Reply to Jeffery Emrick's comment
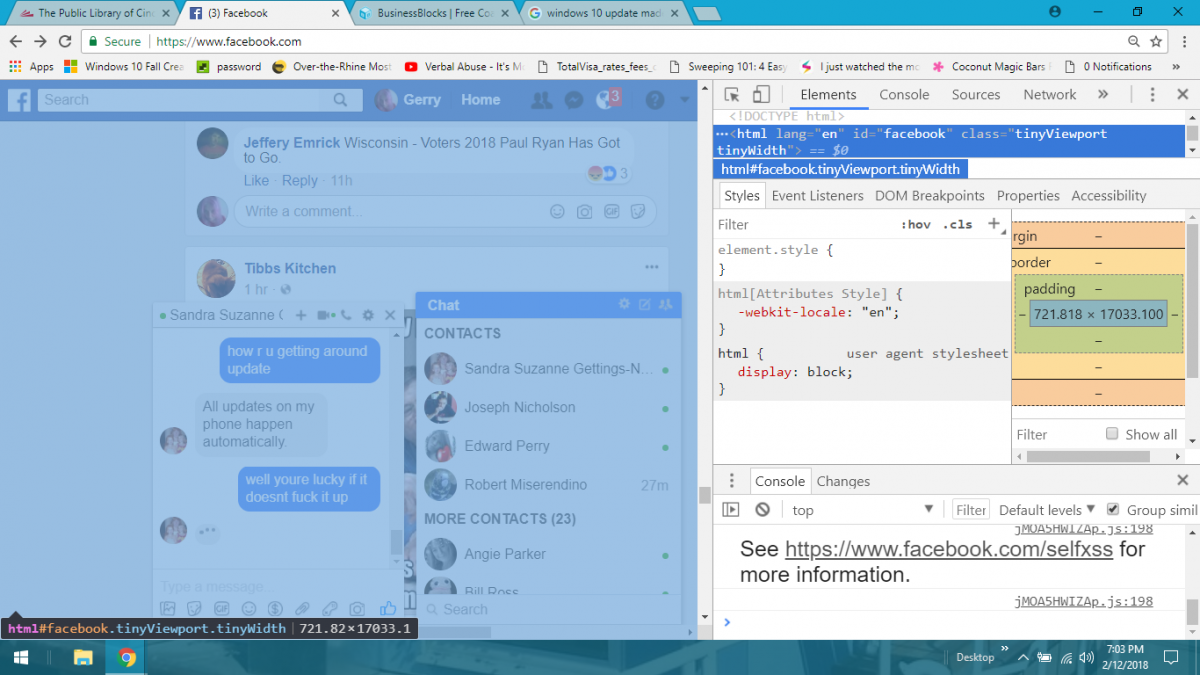Image resolution: width=1200 pixels, height=675 pixels. tap(300, 181)
